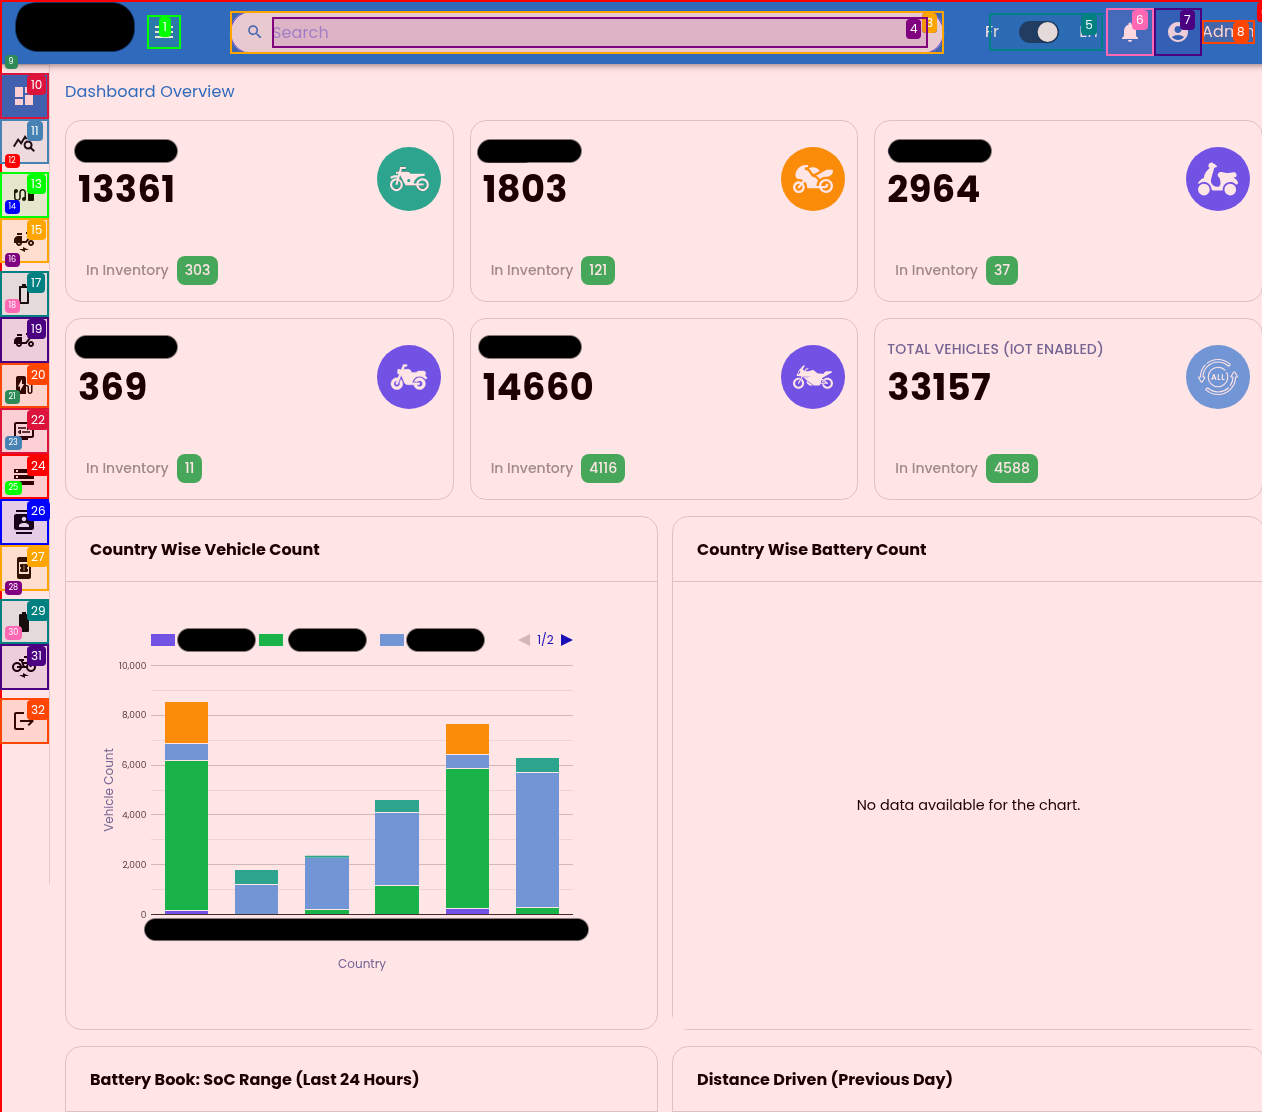
Task: Click the user profile avatar icon
Action: (1177, 32)
